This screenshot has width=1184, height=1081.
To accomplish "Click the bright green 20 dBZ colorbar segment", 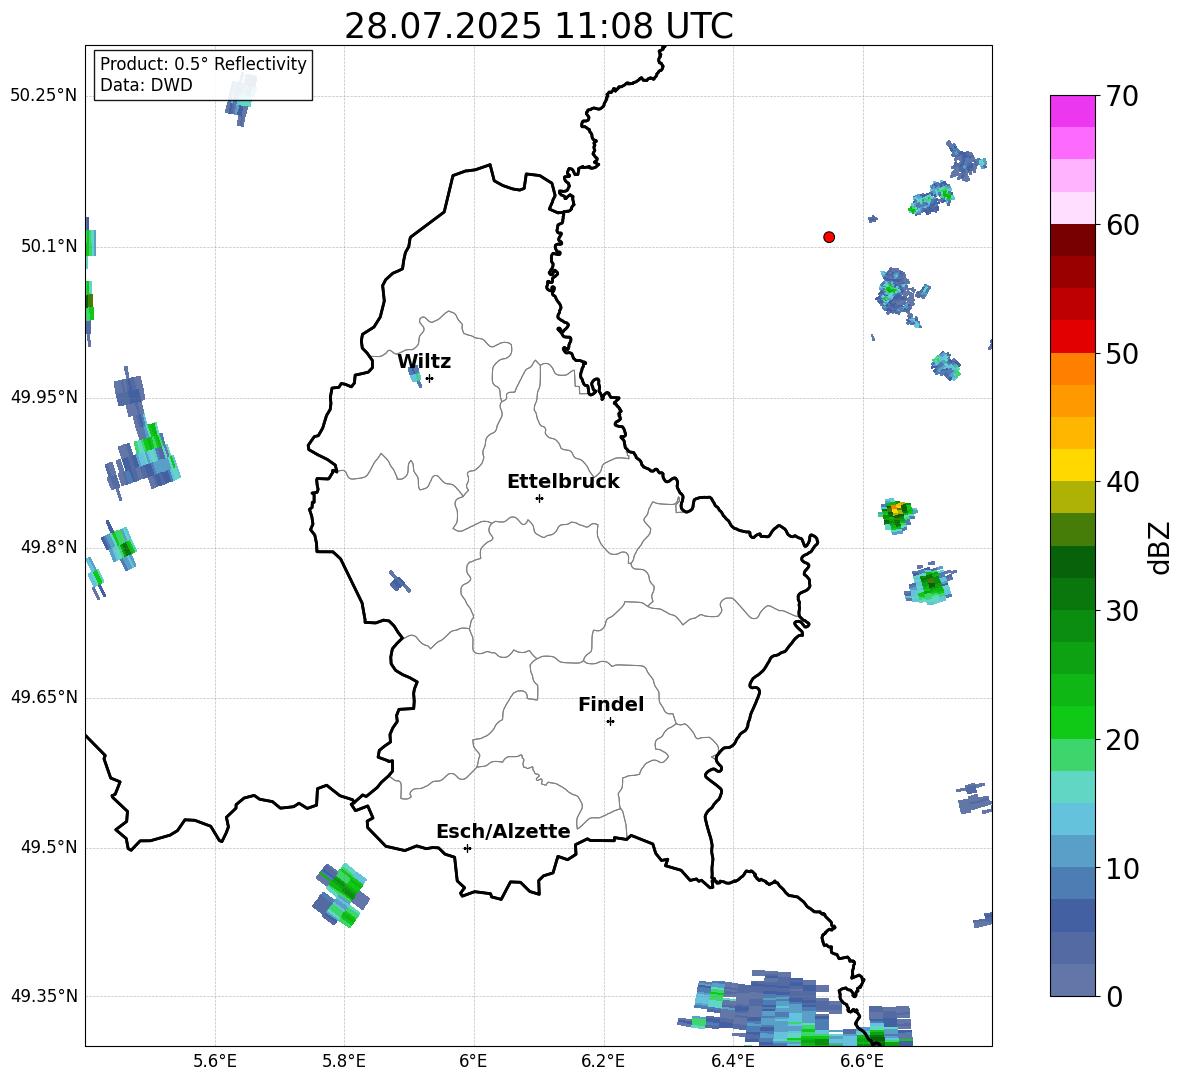I will tap(1072, 722).
